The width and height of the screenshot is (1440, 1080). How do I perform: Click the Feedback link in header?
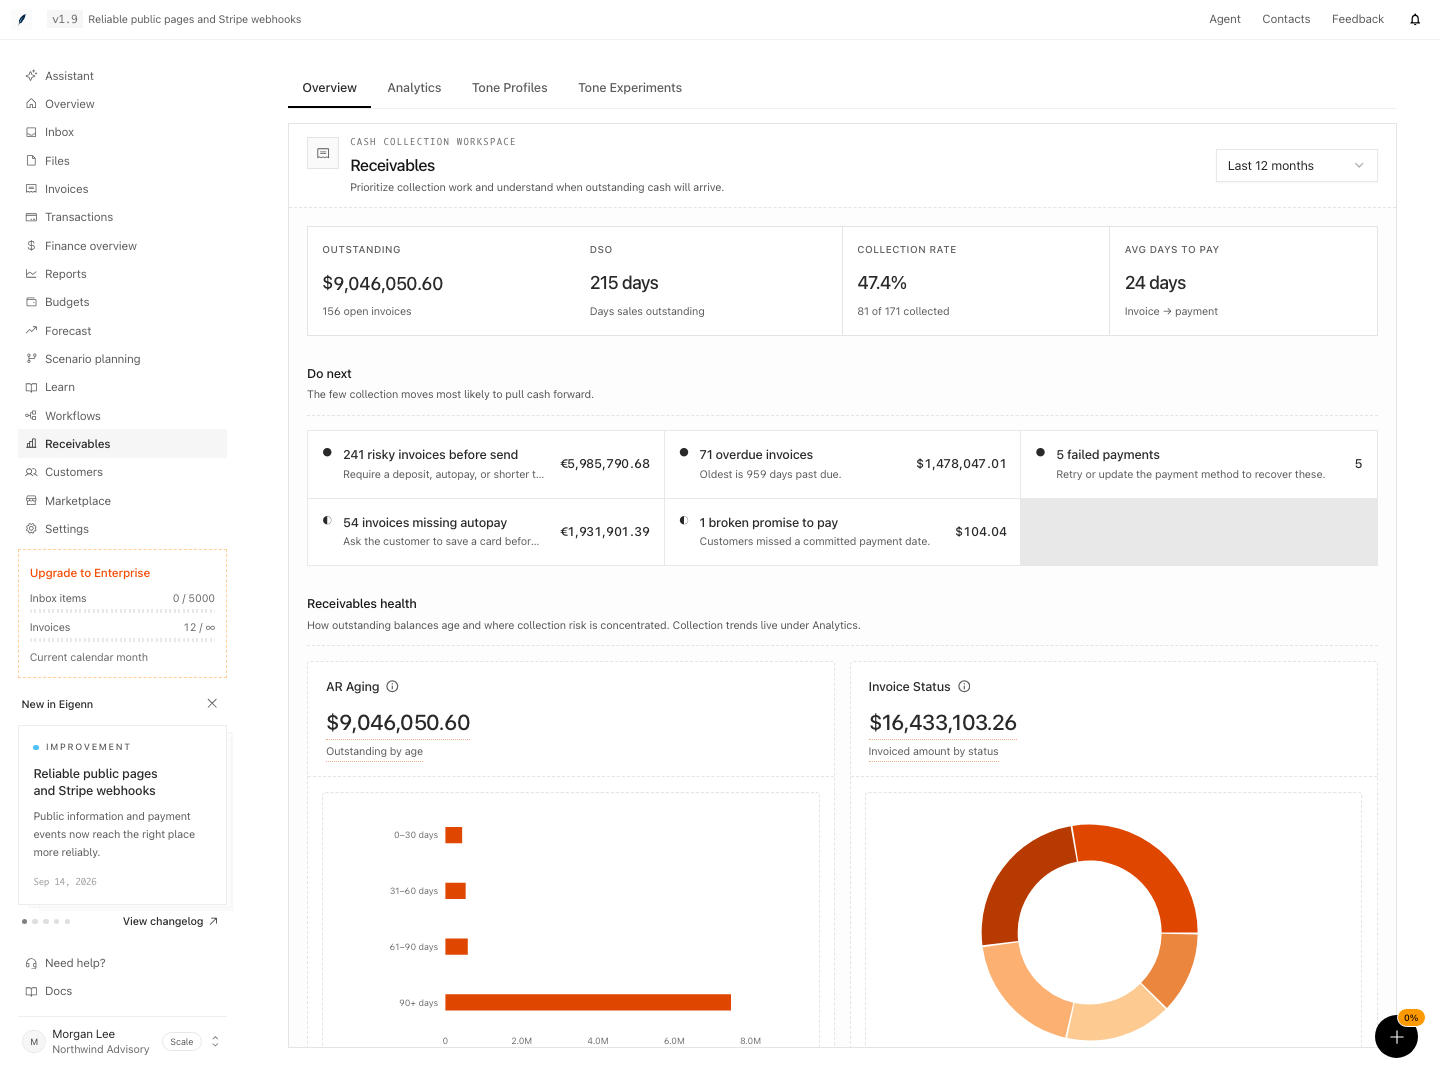[x=1358, y=19]
